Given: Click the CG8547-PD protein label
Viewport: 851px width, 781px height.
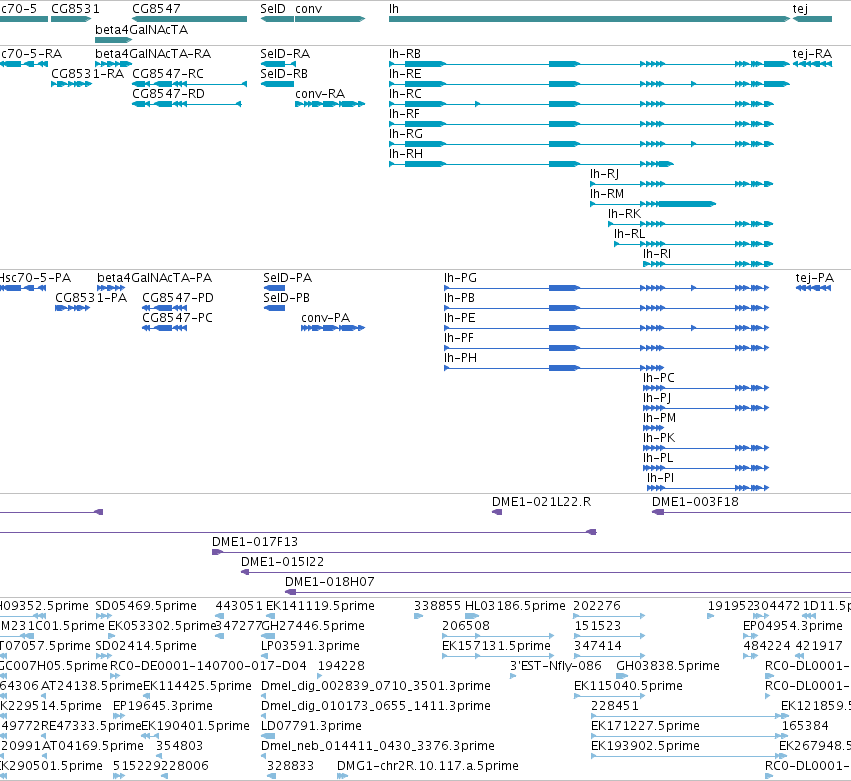Looking at the screenshot, I should click(x=177, y=298).
